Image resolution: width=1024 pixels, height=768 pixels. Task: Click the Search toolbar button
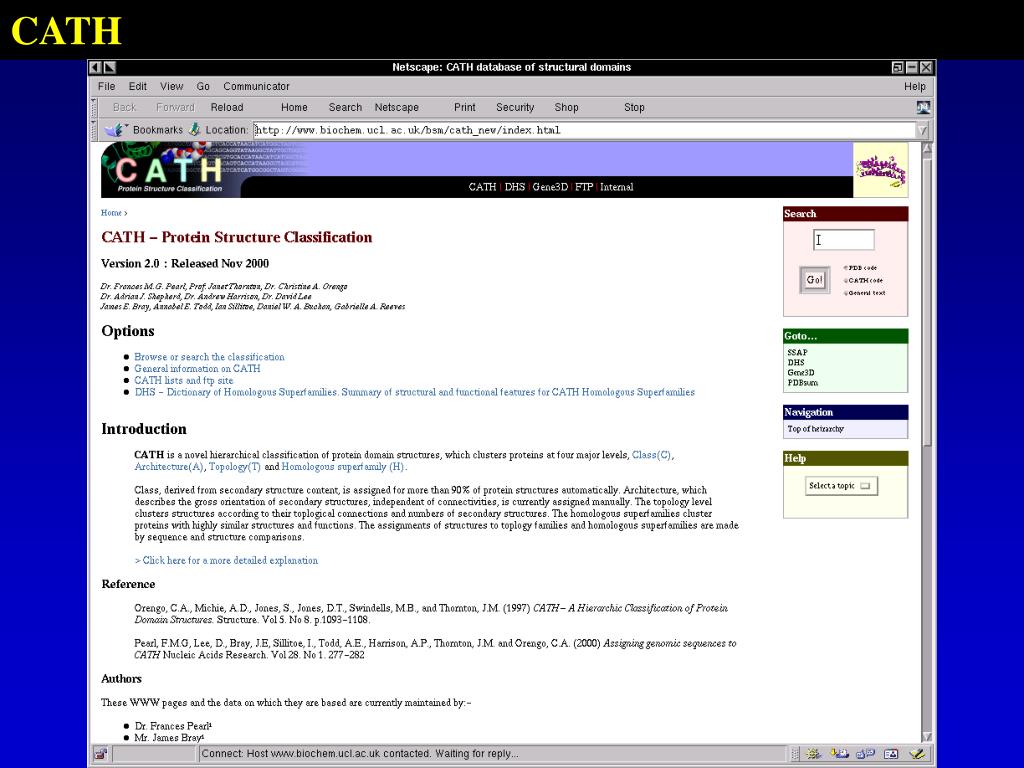click(x=345, y=107)
